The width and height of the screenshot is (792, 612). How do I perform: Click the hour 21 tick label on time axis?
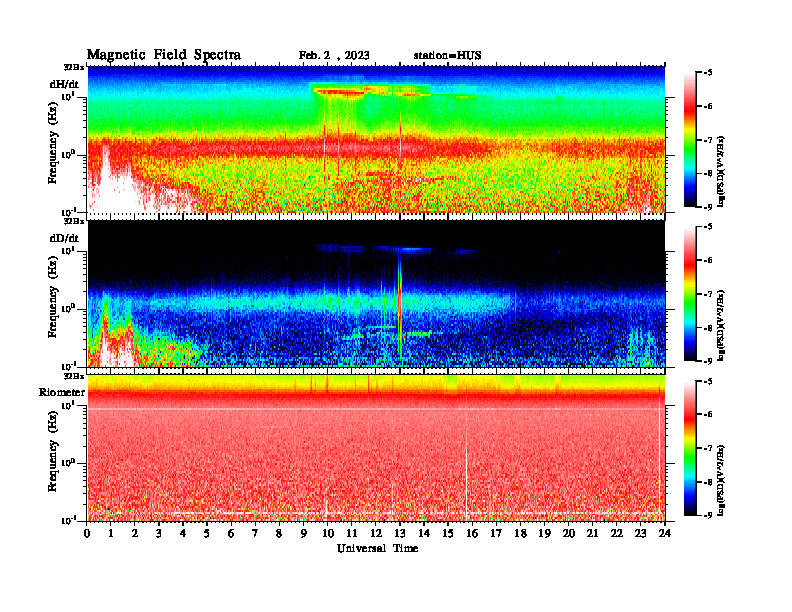click(592, 534)
